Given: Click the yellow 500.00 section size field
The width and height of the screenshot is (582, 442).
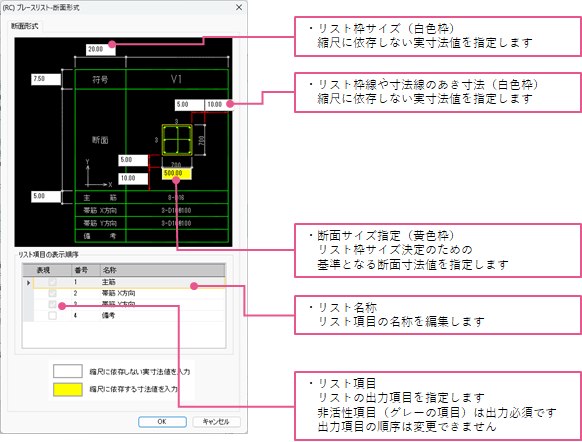Looking at the screenshot, I should tap(177, 174).
